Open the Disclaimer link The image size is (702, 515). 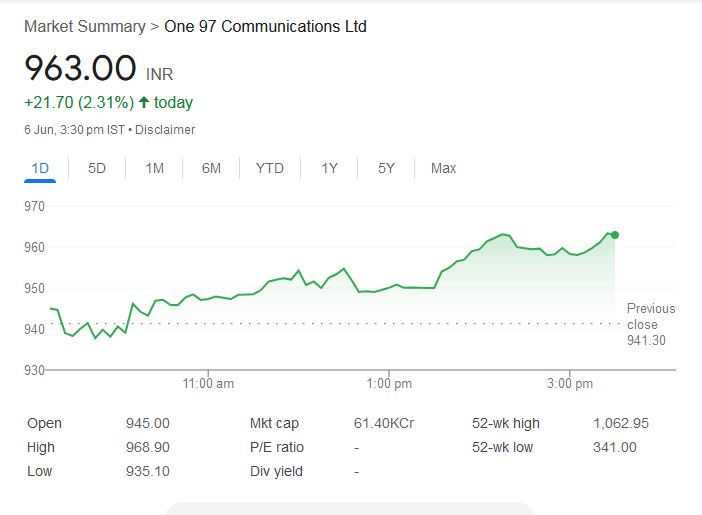tap(165, 130)
